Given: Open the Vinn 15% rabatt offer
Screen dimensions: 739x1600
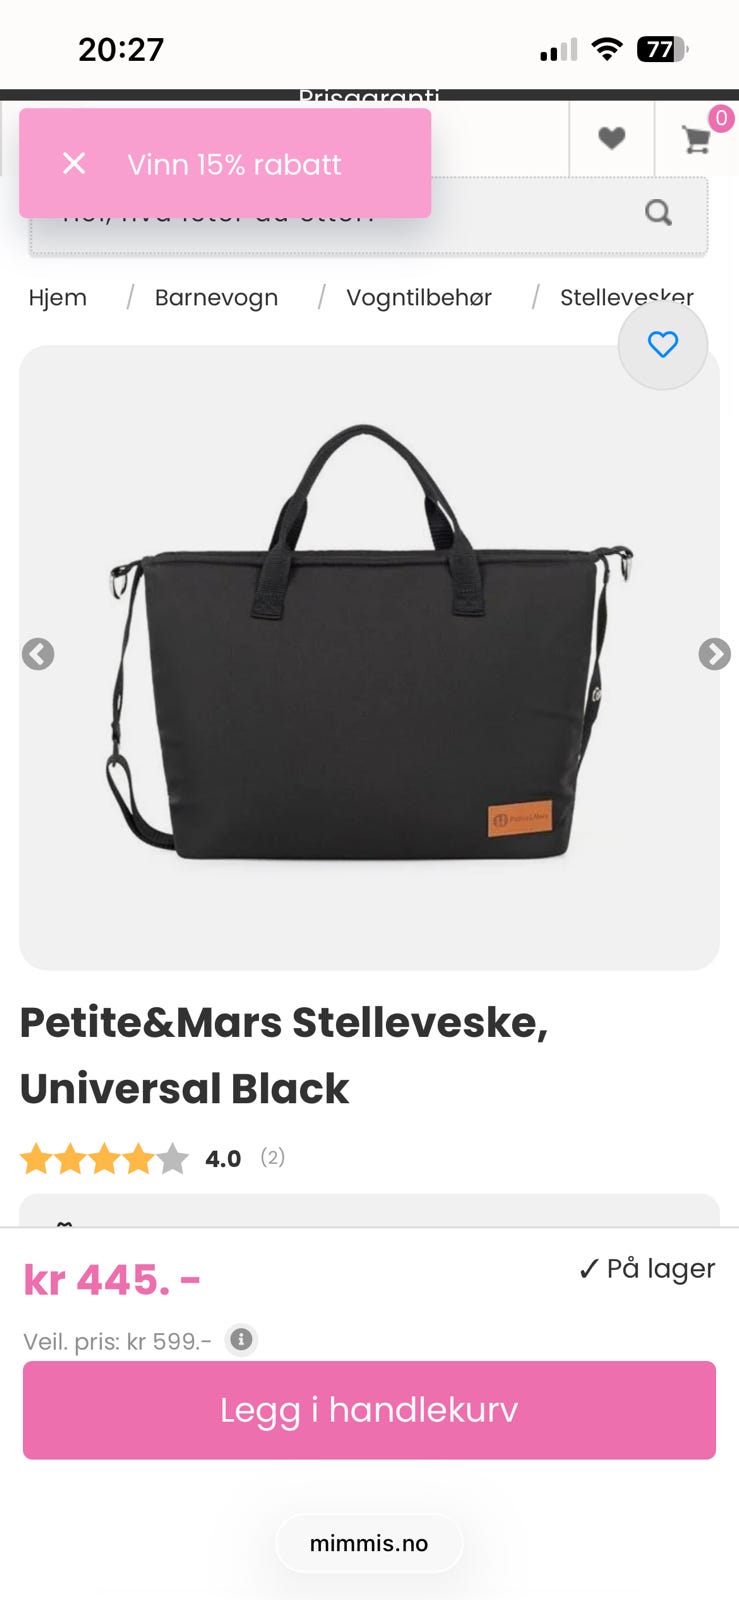Looking at the screenshot, I should point(234,164).
